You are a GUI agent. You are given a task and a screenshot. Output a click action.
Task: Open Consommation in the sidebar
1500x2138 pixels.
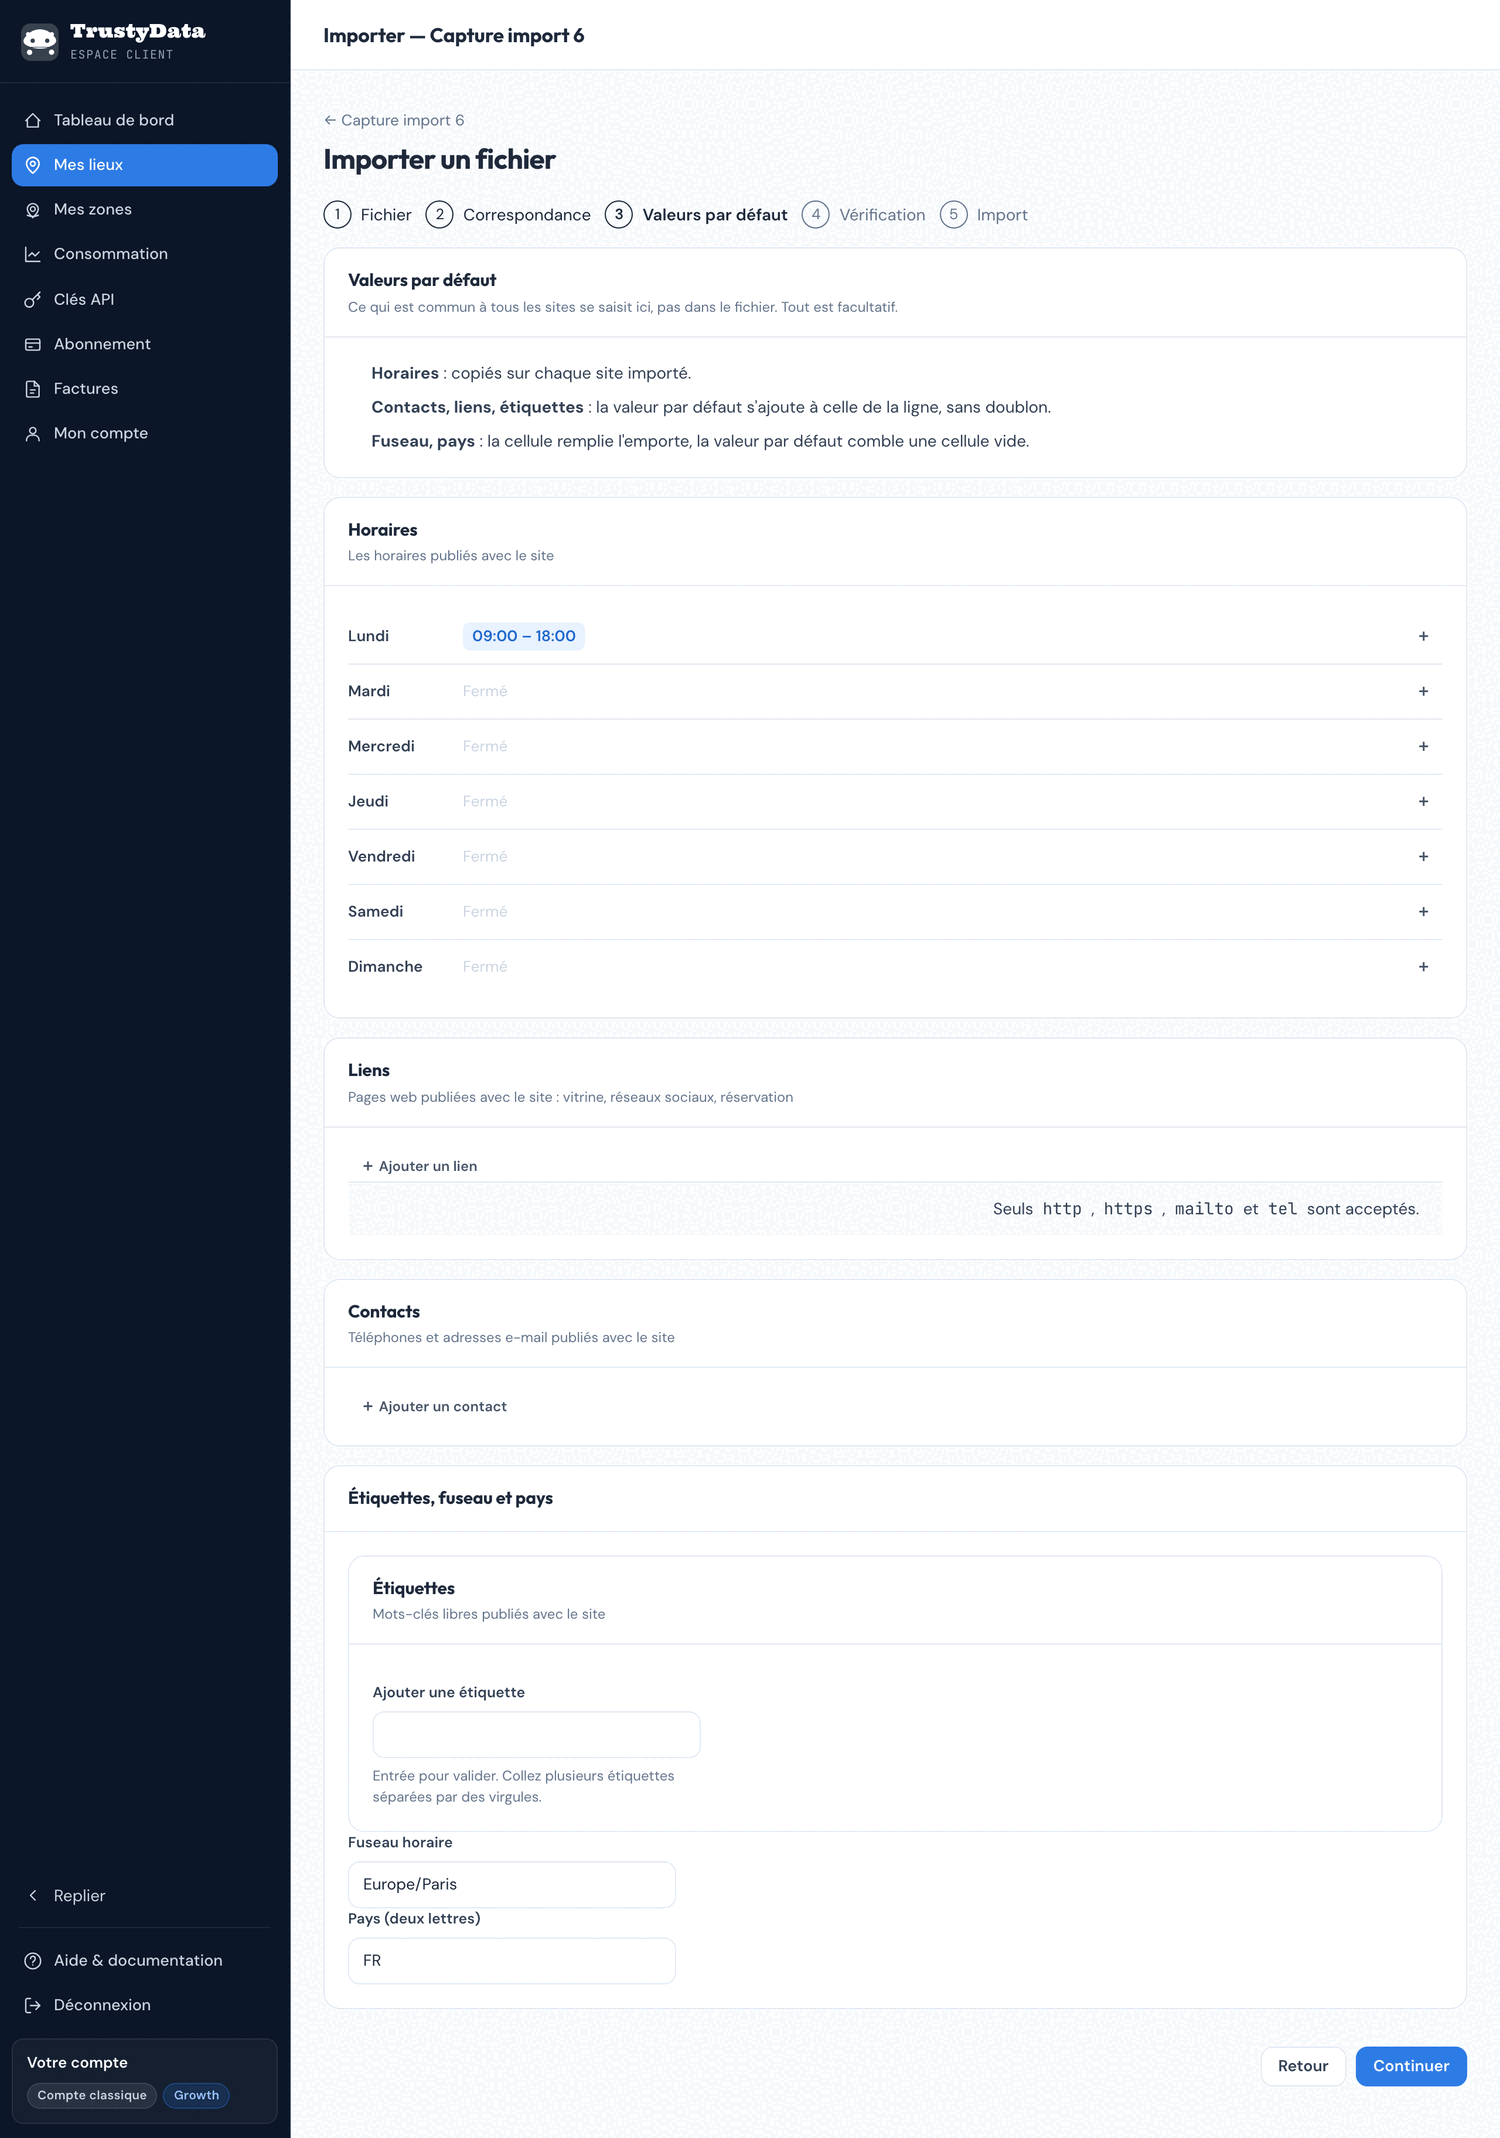click(145, 254)
